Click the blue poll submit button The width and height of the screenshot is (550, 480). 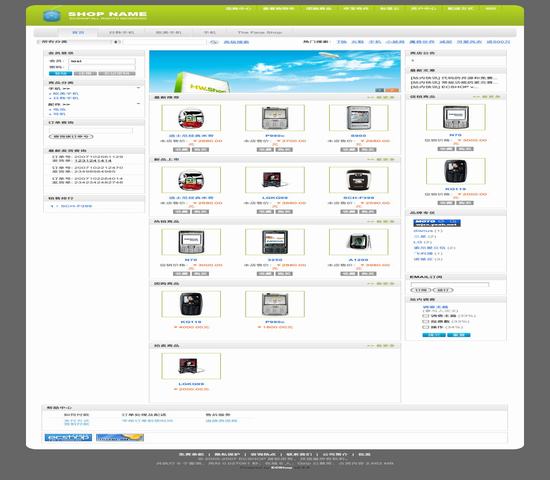pyautogui.click(x=434, y=335)
